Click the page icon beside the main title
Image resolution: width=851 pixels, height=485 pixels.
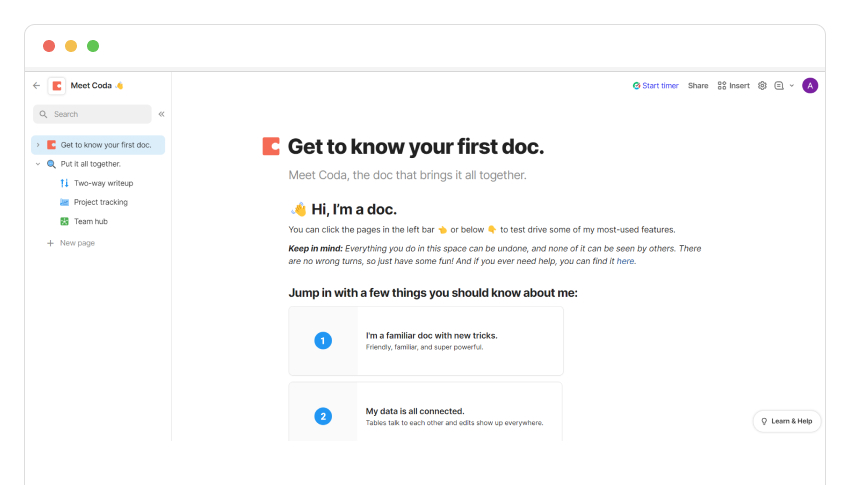pos(271,146)
